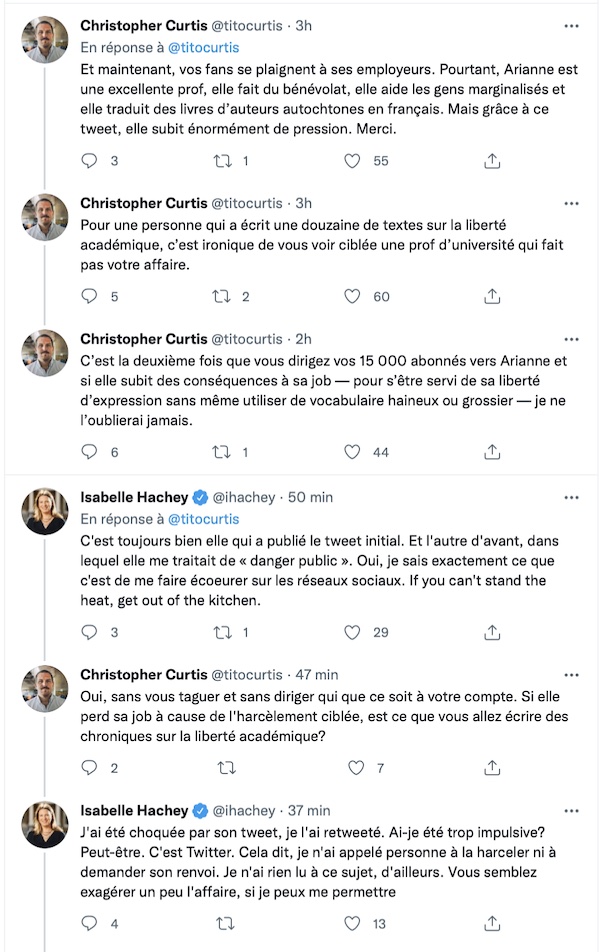Open more options on the 2h tweet
The width and height of the screenshot is (600, 952).
click(x=571, y=339)
